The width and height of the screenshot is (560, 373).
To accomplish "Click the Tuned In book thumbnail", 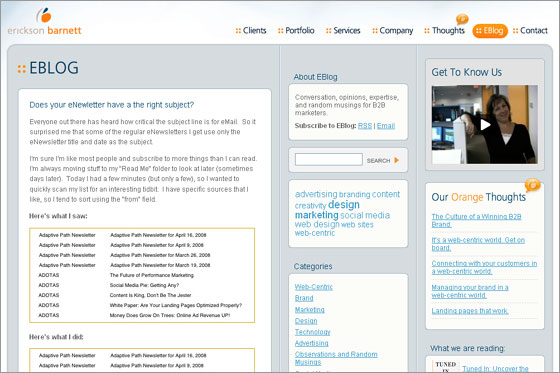I will [445, 367].
